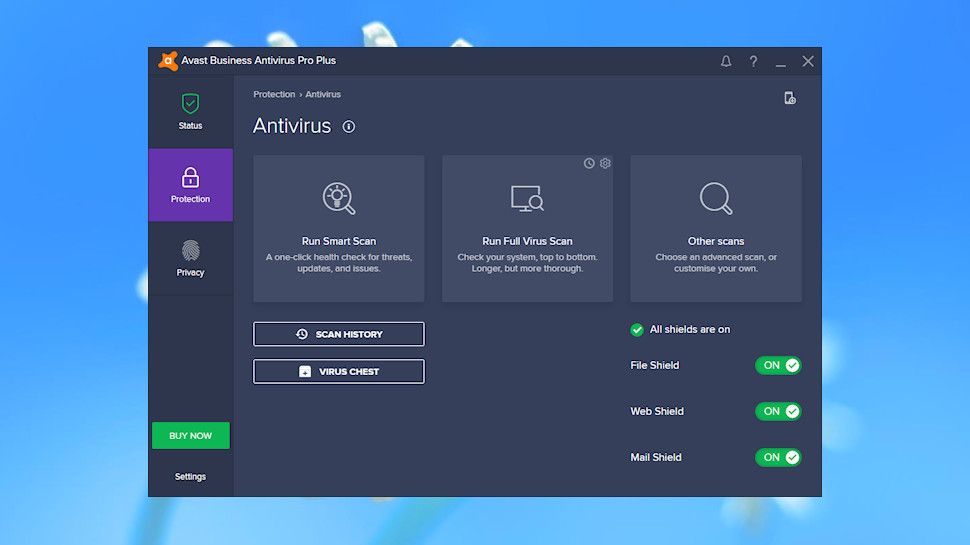The width and height of the screenshot is (970, 545).
Task: Open the Status tab in sidebar
Action: pos(191,112)
